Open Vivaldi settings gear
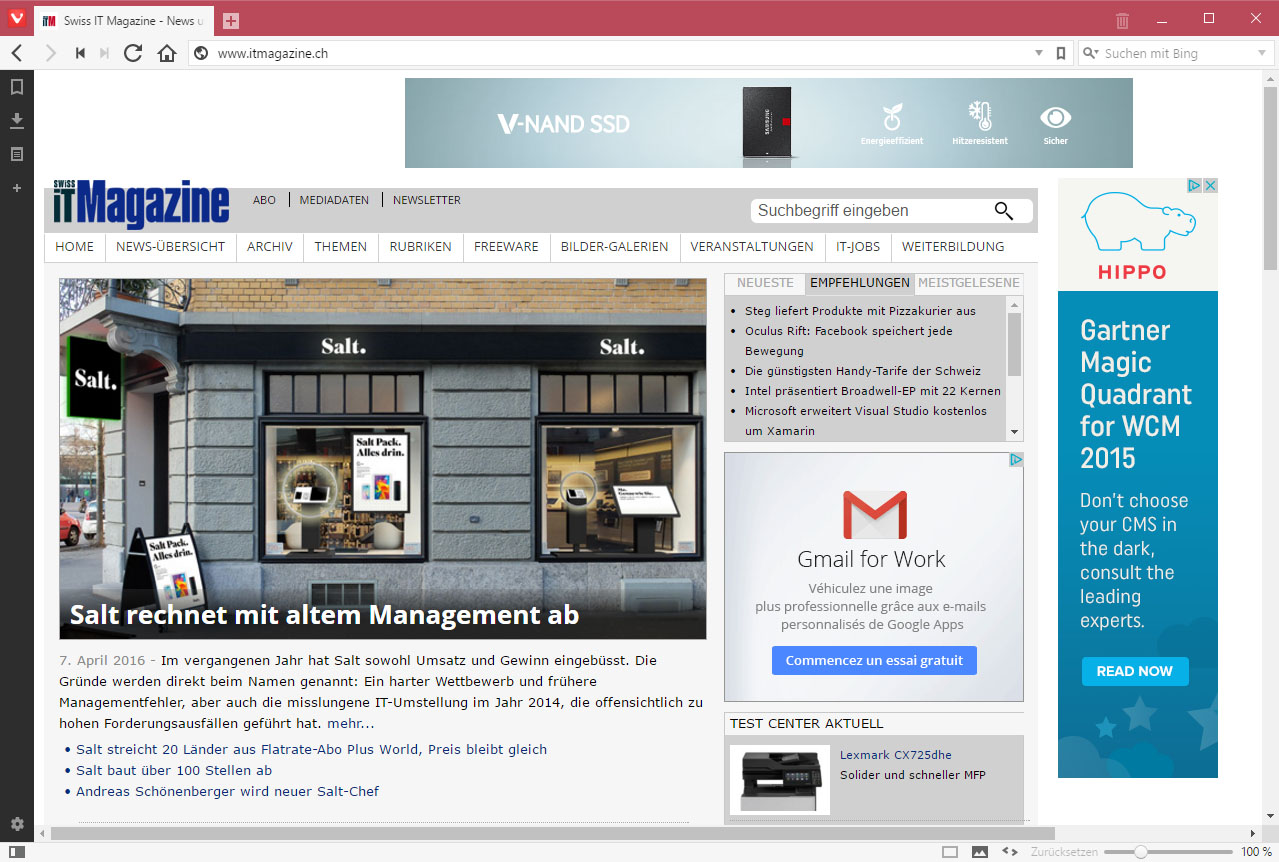The width and height of the screenshot is (1279, 862). (17, 824)
